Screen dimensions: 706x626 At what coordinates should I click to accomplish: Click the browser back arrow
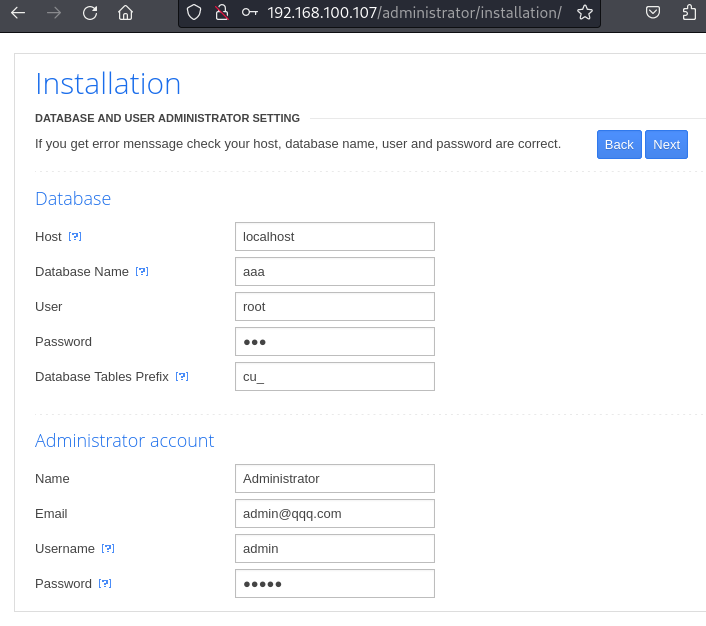tap(18, 13)
